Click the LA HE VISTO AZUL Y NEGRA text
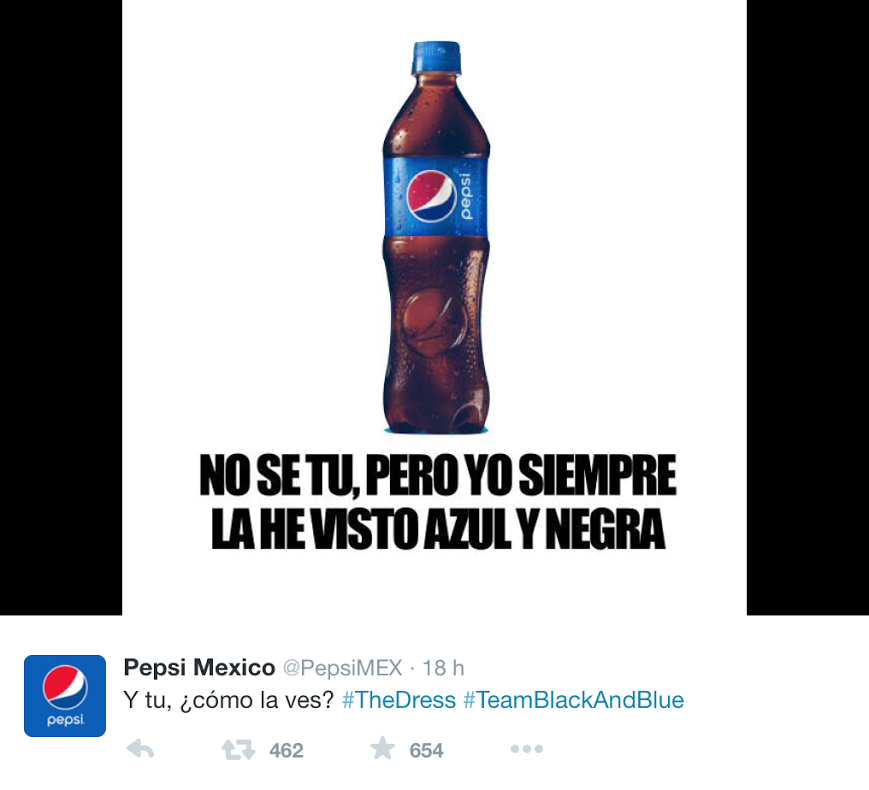This screenshot has height=790, width=869. point(438,528)
